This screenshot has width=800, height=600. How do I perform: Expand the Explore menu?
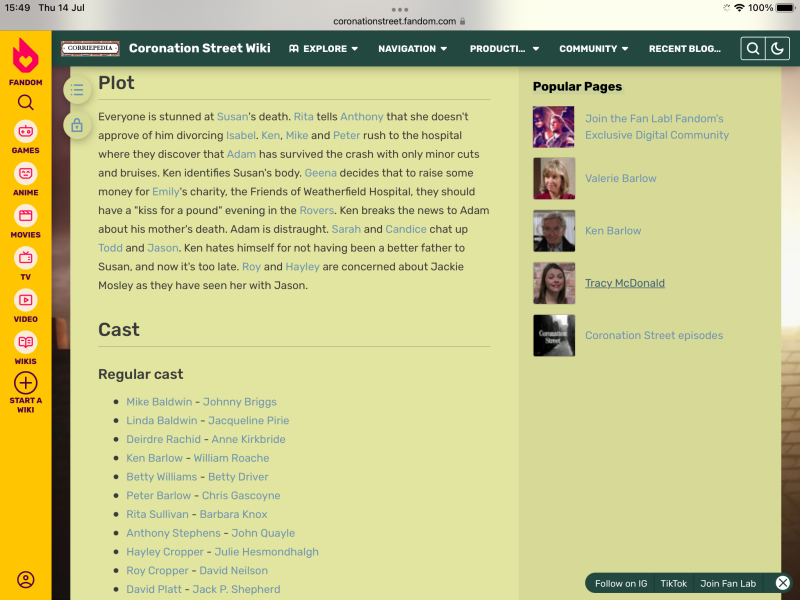click(323, 48)
